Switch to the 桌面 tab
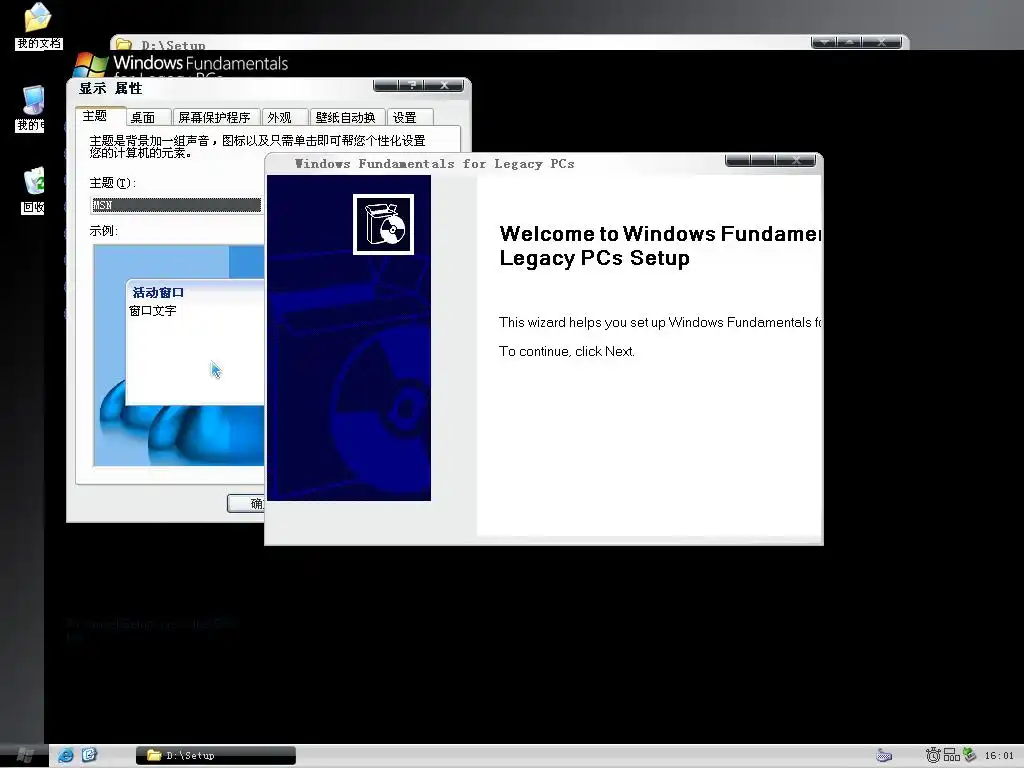The image size is (1024, 768). point(148,118)
